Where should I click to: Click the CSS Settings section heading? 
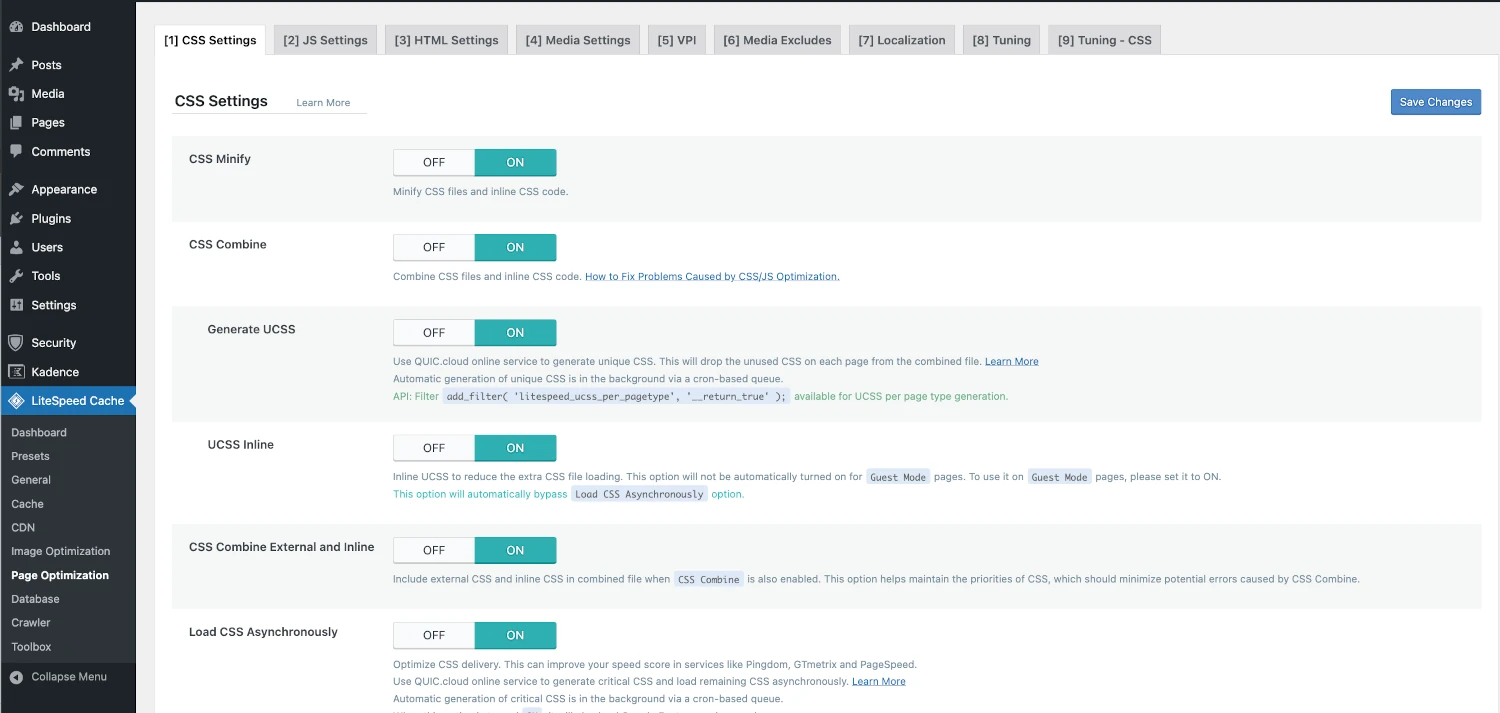[221, 101]
